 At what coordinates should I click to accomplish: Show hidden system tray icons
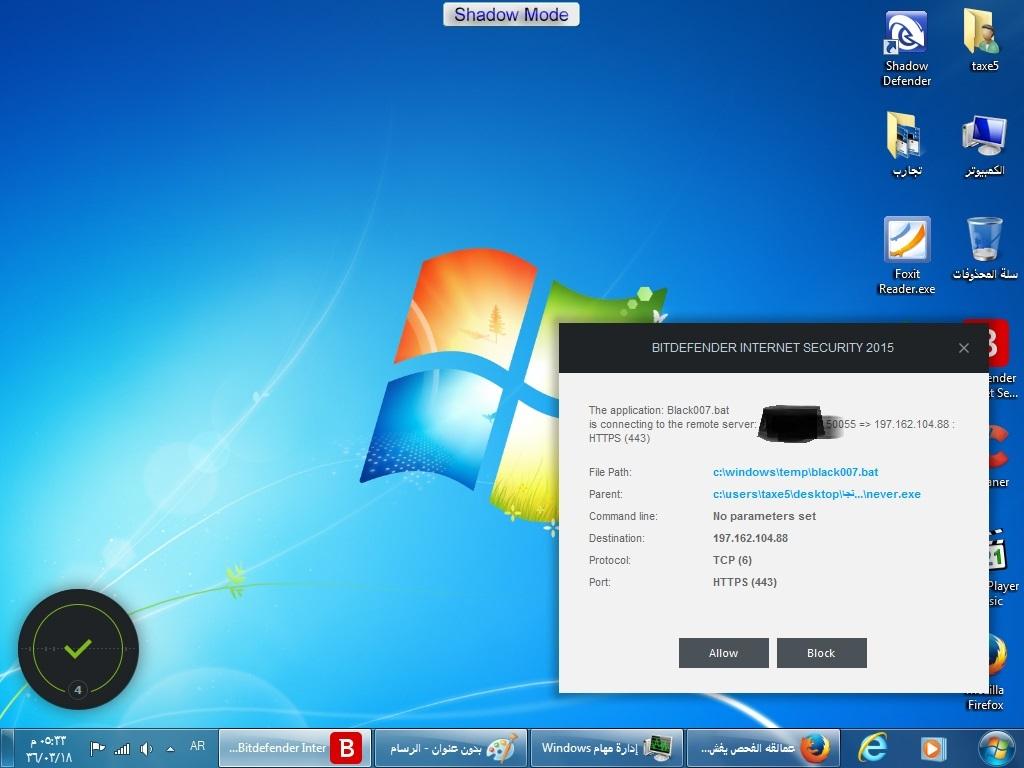click(x=170, y=749)
